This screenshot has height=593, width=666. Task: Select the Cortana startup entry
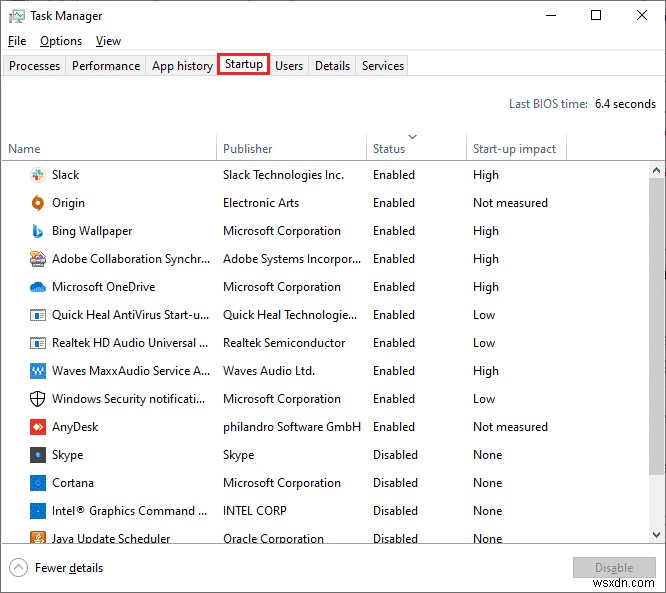[x=73, y=483]
